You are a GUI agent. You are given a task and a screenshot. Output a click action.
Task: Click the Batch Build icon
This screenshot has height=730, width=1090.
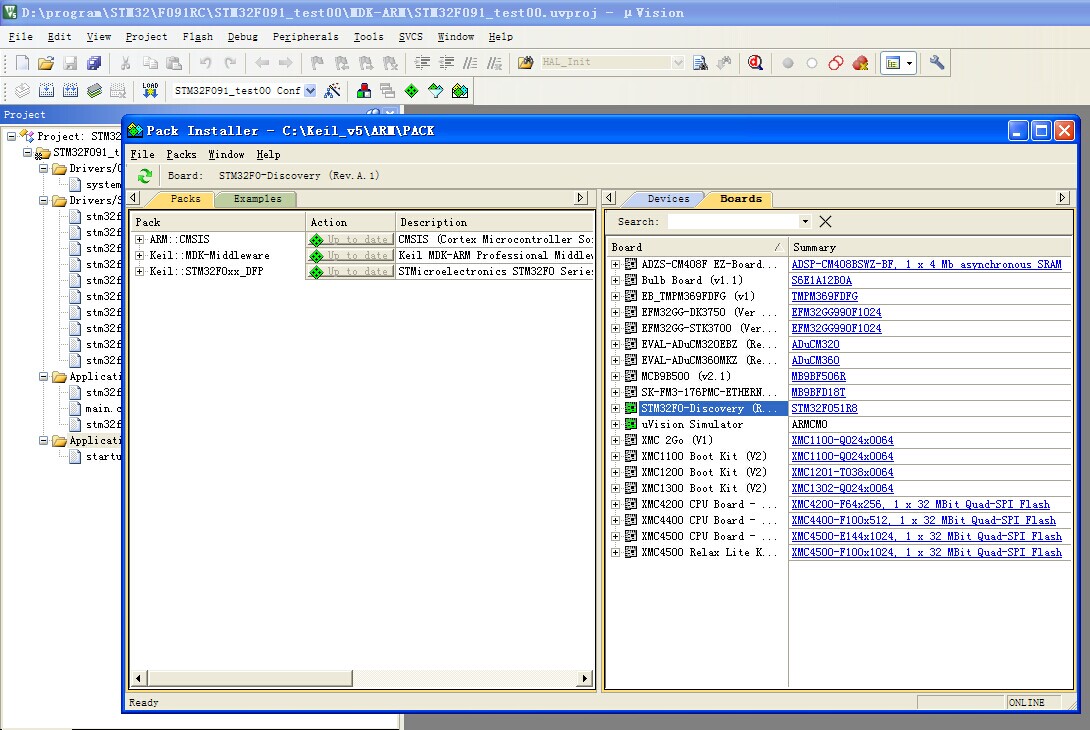(95, 90)
